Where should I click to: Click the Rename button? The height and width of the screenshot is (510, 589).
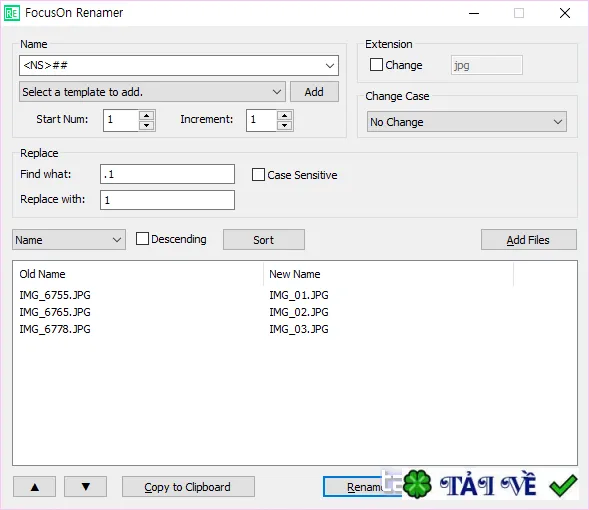point(362,487)
